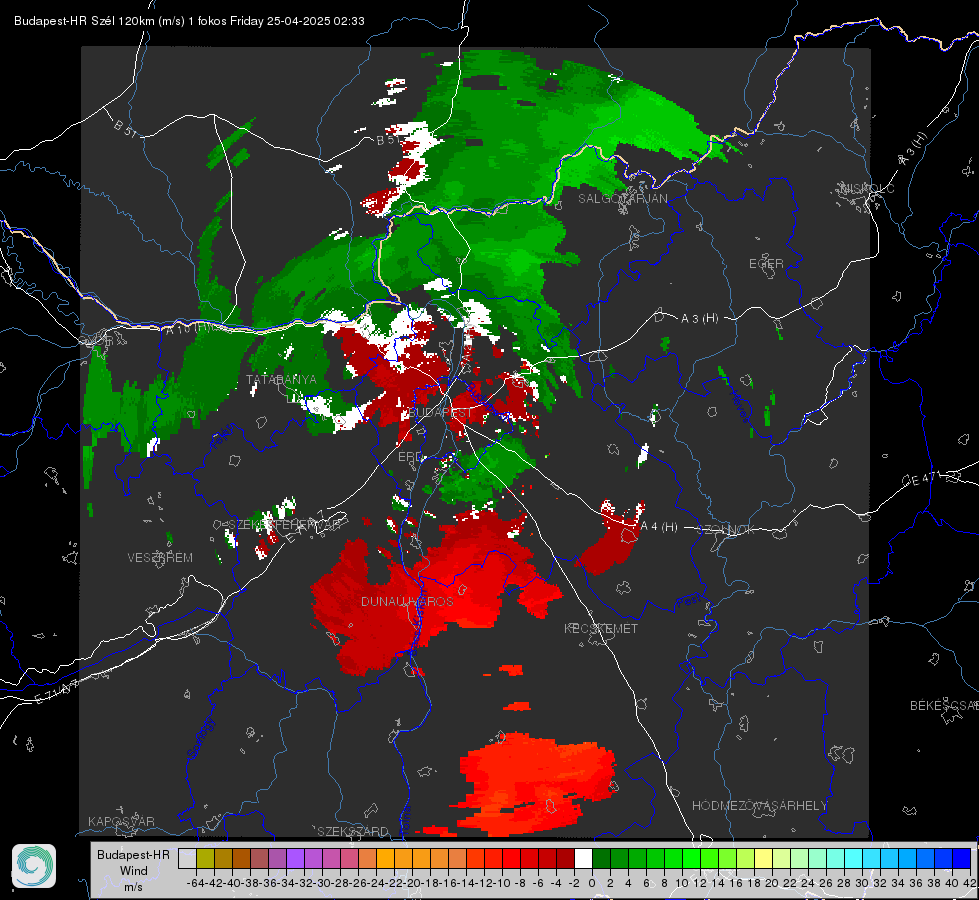979x900 pixels.
Task: Click the swirl logo icon beside the legend
Action: point(34,866)
